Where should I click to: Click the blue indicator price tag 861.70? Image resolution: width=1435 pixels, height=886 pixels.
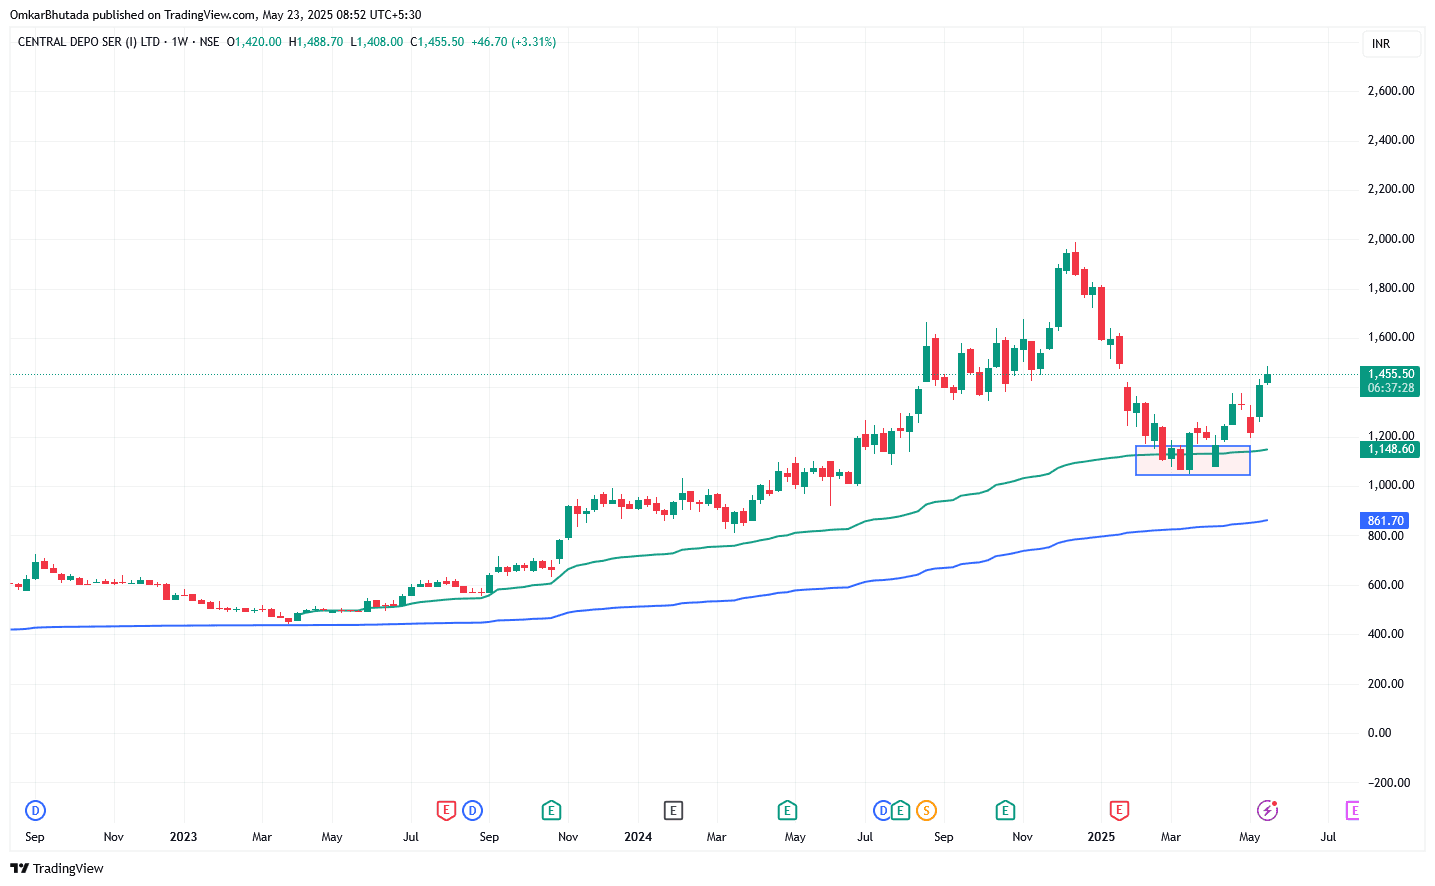coord(1386,521)
